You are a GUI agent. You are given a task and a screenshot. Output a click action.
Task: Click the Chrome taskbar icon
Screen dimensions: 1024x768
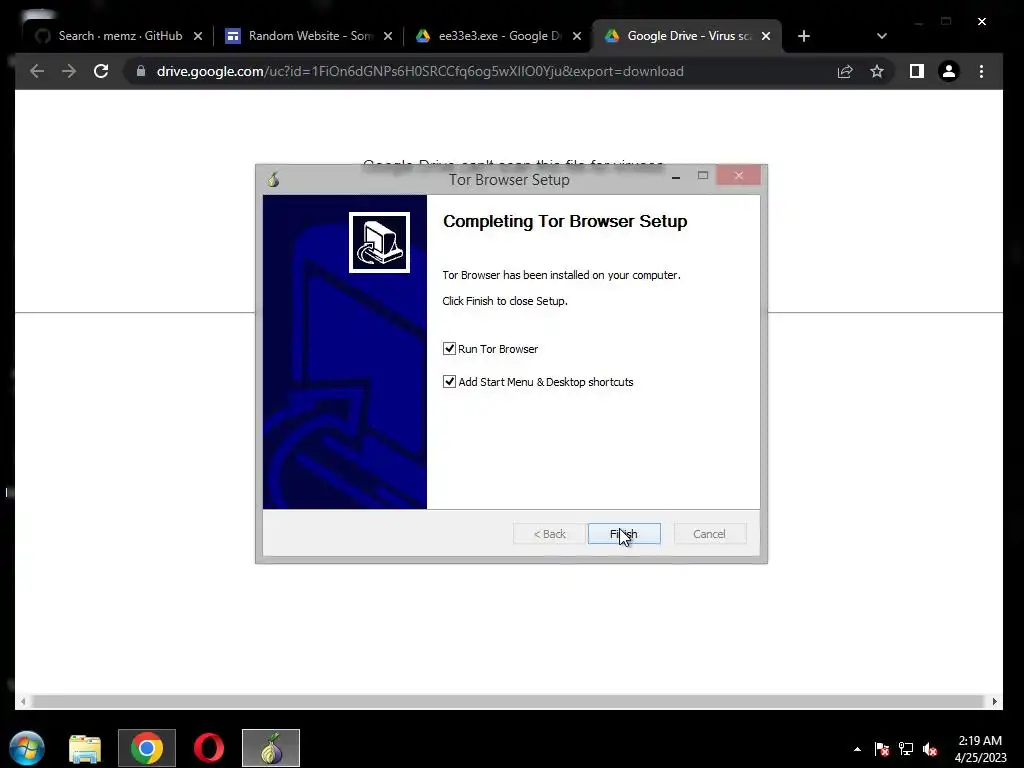147,748
